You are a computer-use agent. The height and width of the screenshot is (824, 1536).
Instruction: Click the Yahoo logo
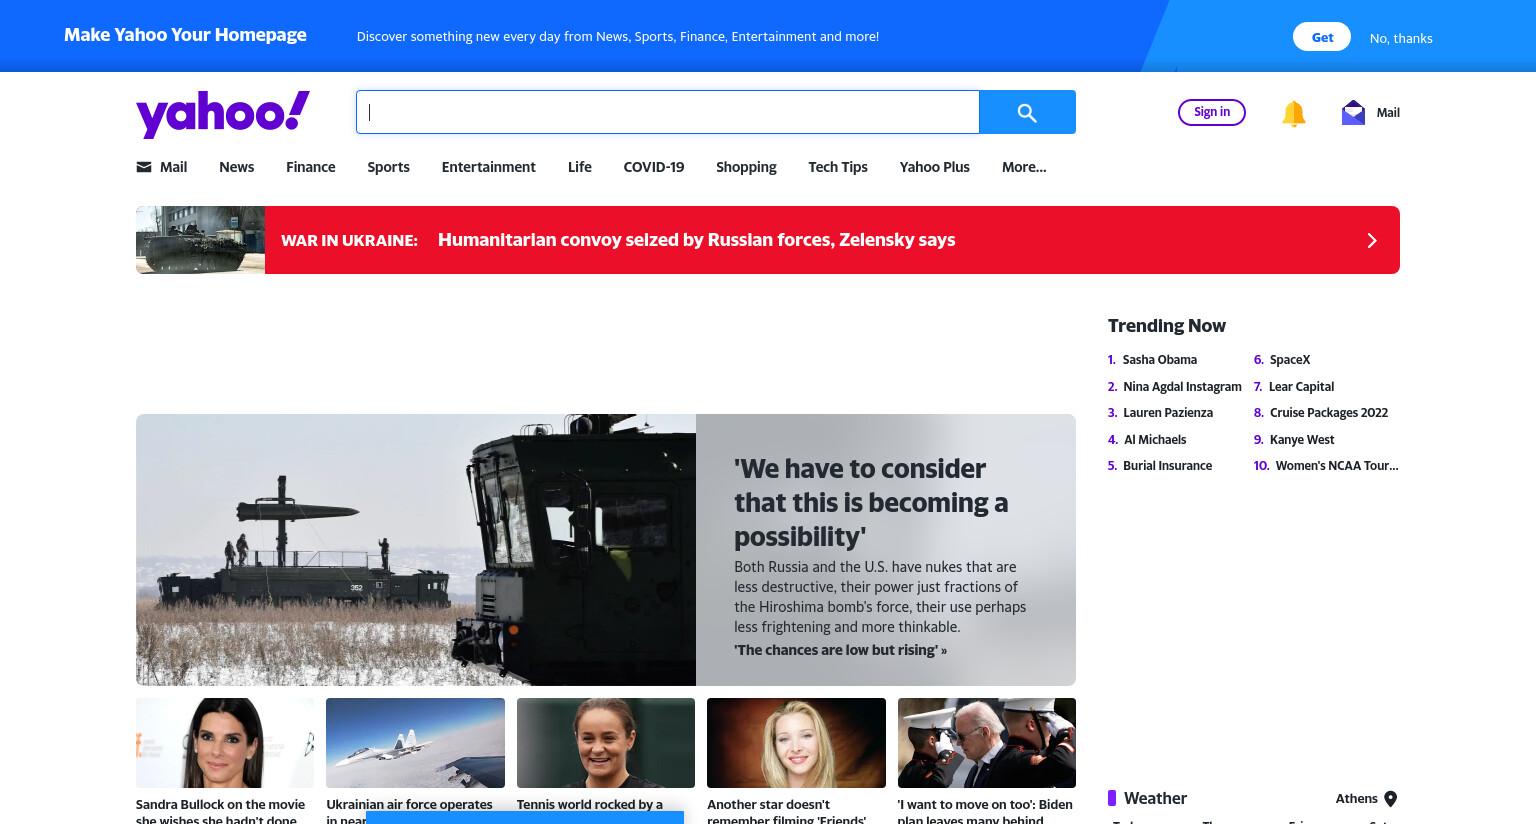[x=223, y=113]
